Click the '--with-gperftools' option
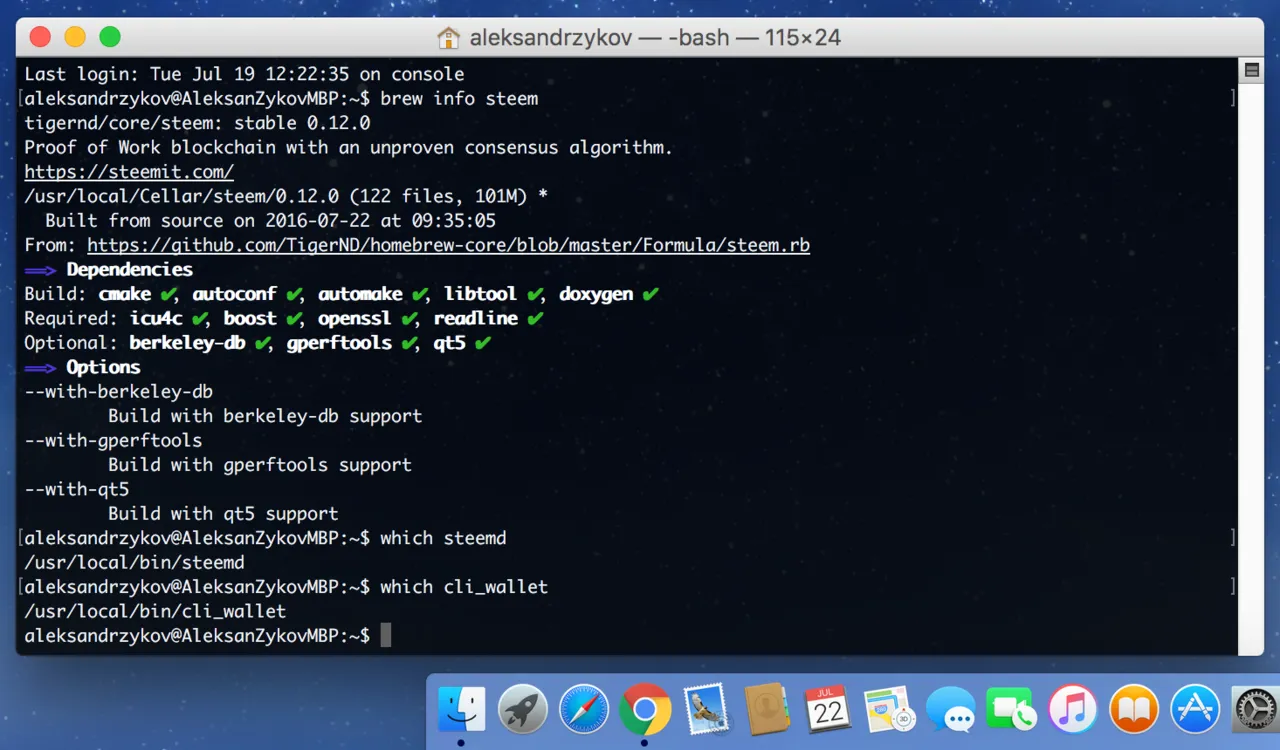The image size is (1280, 750). (113, 440)
